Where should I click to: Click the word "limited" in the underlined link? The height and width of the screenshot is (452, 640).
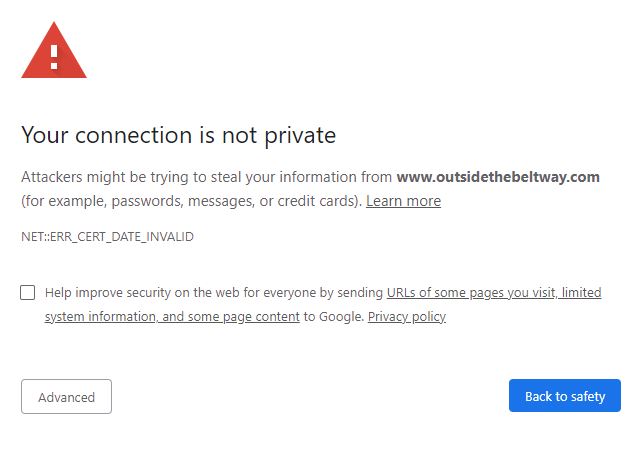click(581, 292)
